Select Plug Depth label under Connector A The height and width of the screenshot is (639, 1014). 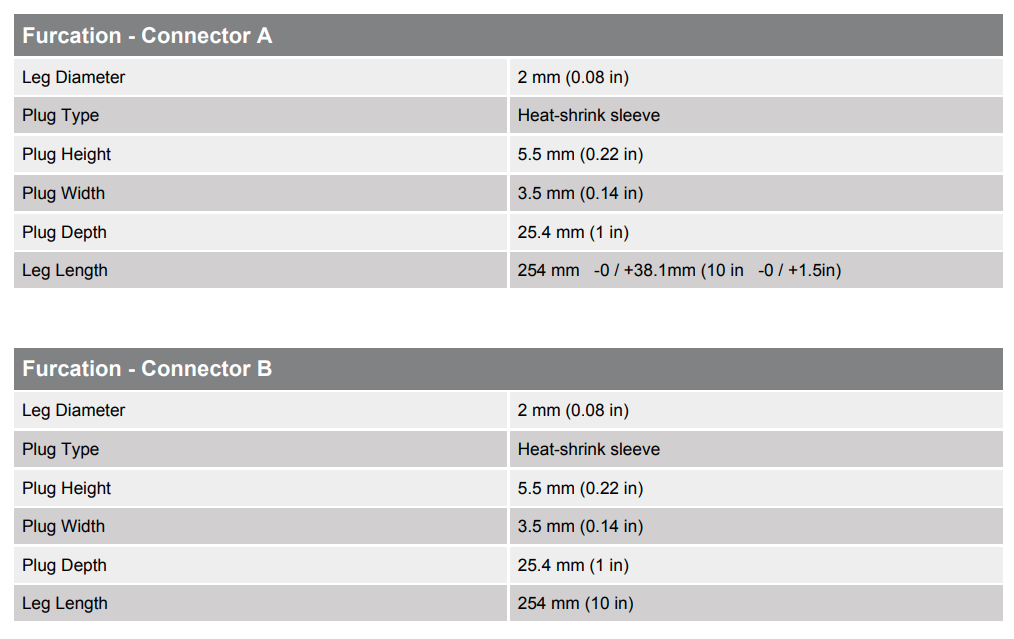pyautogui.click(x=65, y=232)
